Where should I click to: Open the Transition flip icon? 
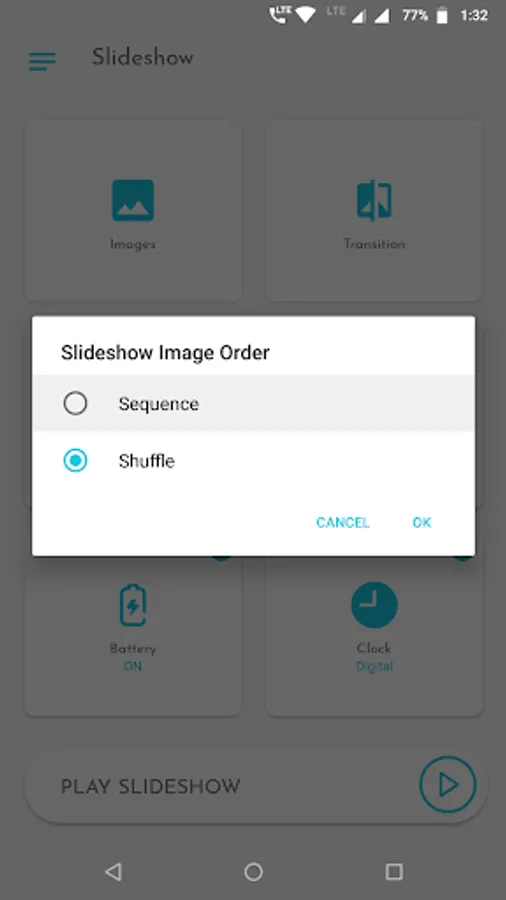(x=374, y=200)
